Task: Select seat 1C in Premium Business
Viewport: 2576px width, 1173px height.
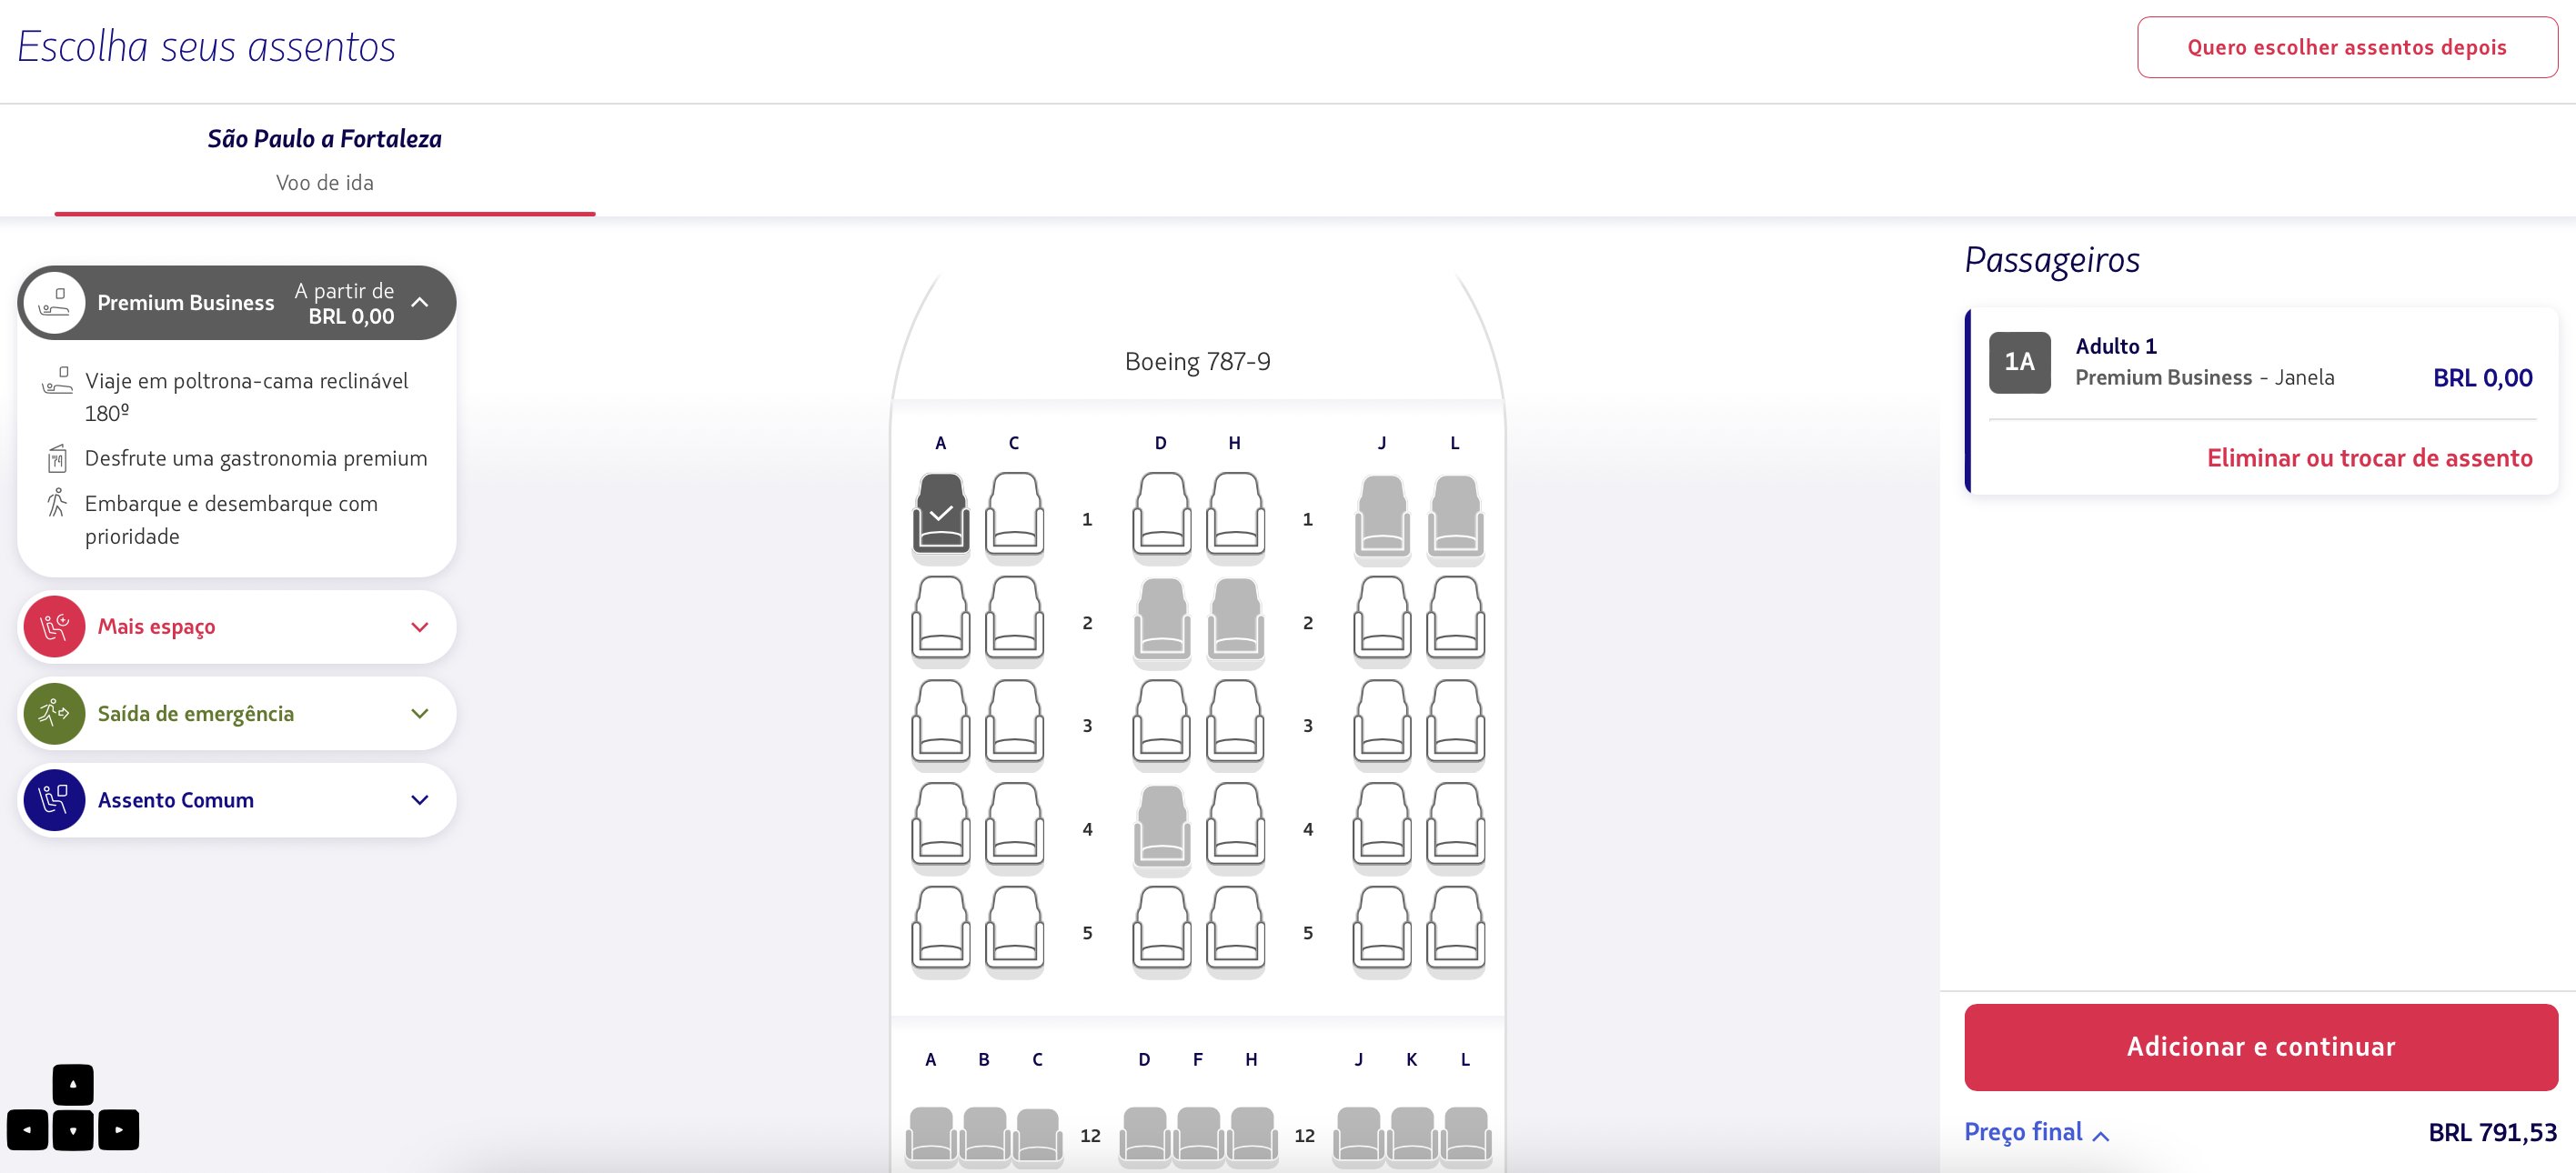Action: [x=1014, y=514]
